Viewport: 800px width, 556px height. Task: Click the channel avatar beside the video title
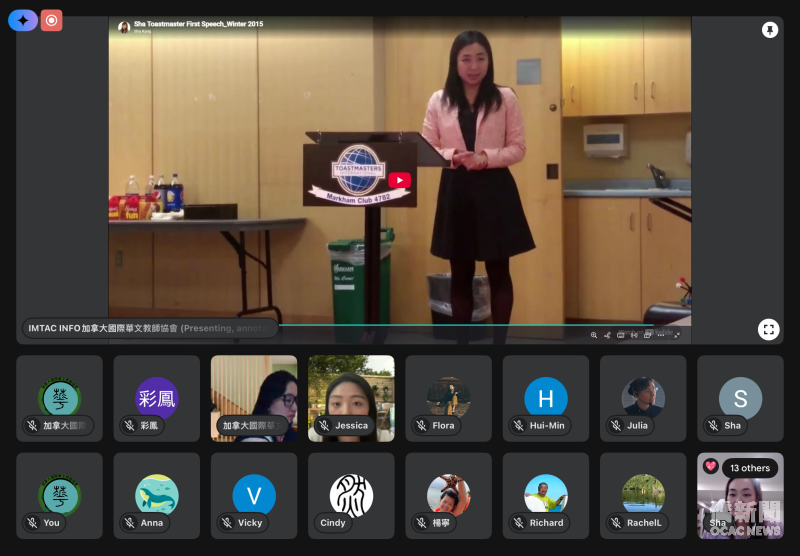click(x=124, y=27)
